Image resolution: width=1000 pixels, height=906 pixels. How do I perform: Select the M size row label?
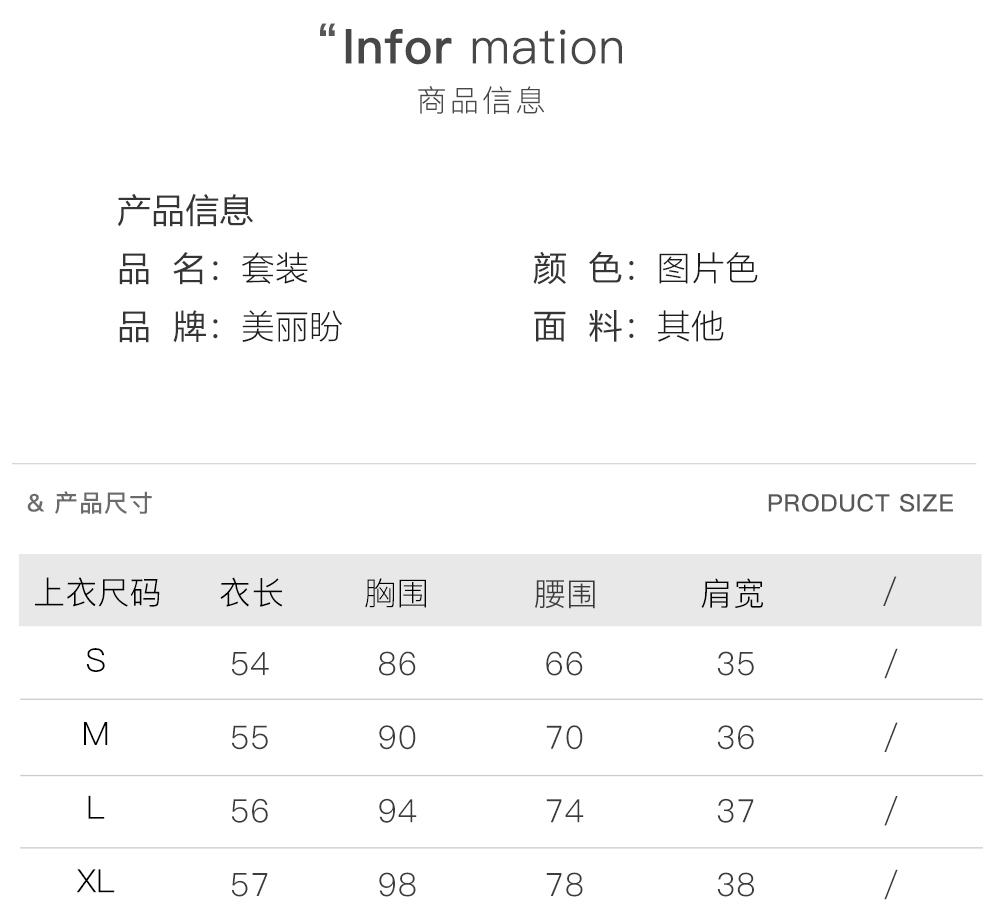[x=96, y=735]
